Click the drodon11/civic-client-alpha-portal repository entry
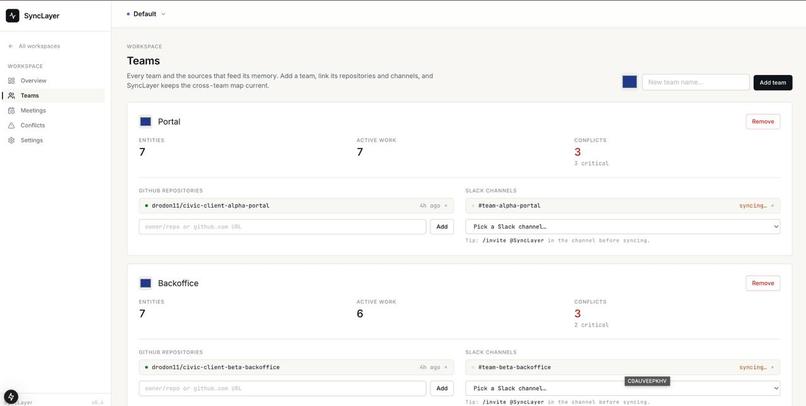The width and height of the screenshot is (806, 406). click(x=296, y=206)
